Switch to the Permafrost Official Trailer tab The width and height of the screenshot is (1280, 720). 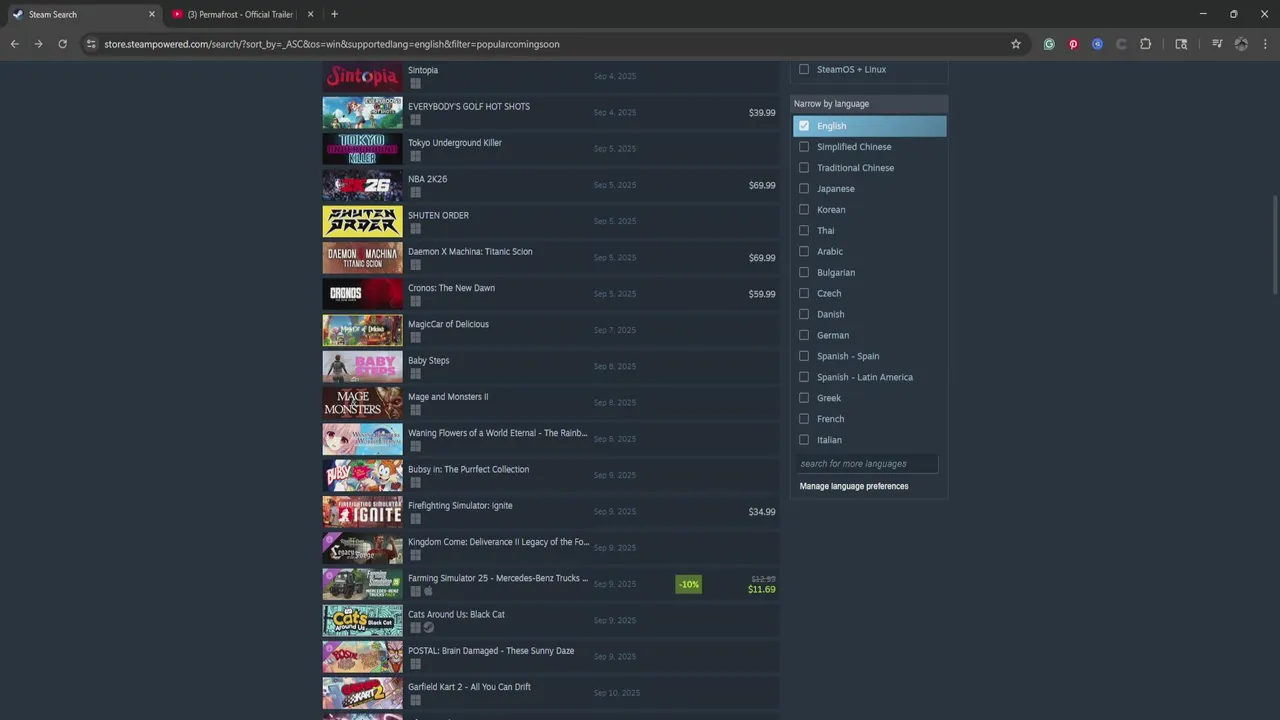tap(240, 14)
